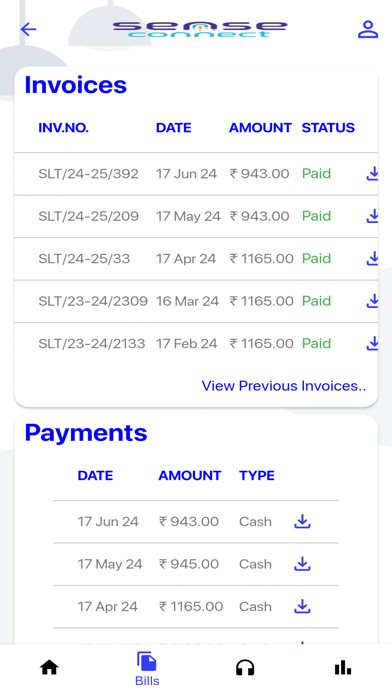Select invoice number SLT/24-25/392
Screen dimensions: 392x696
88,174
